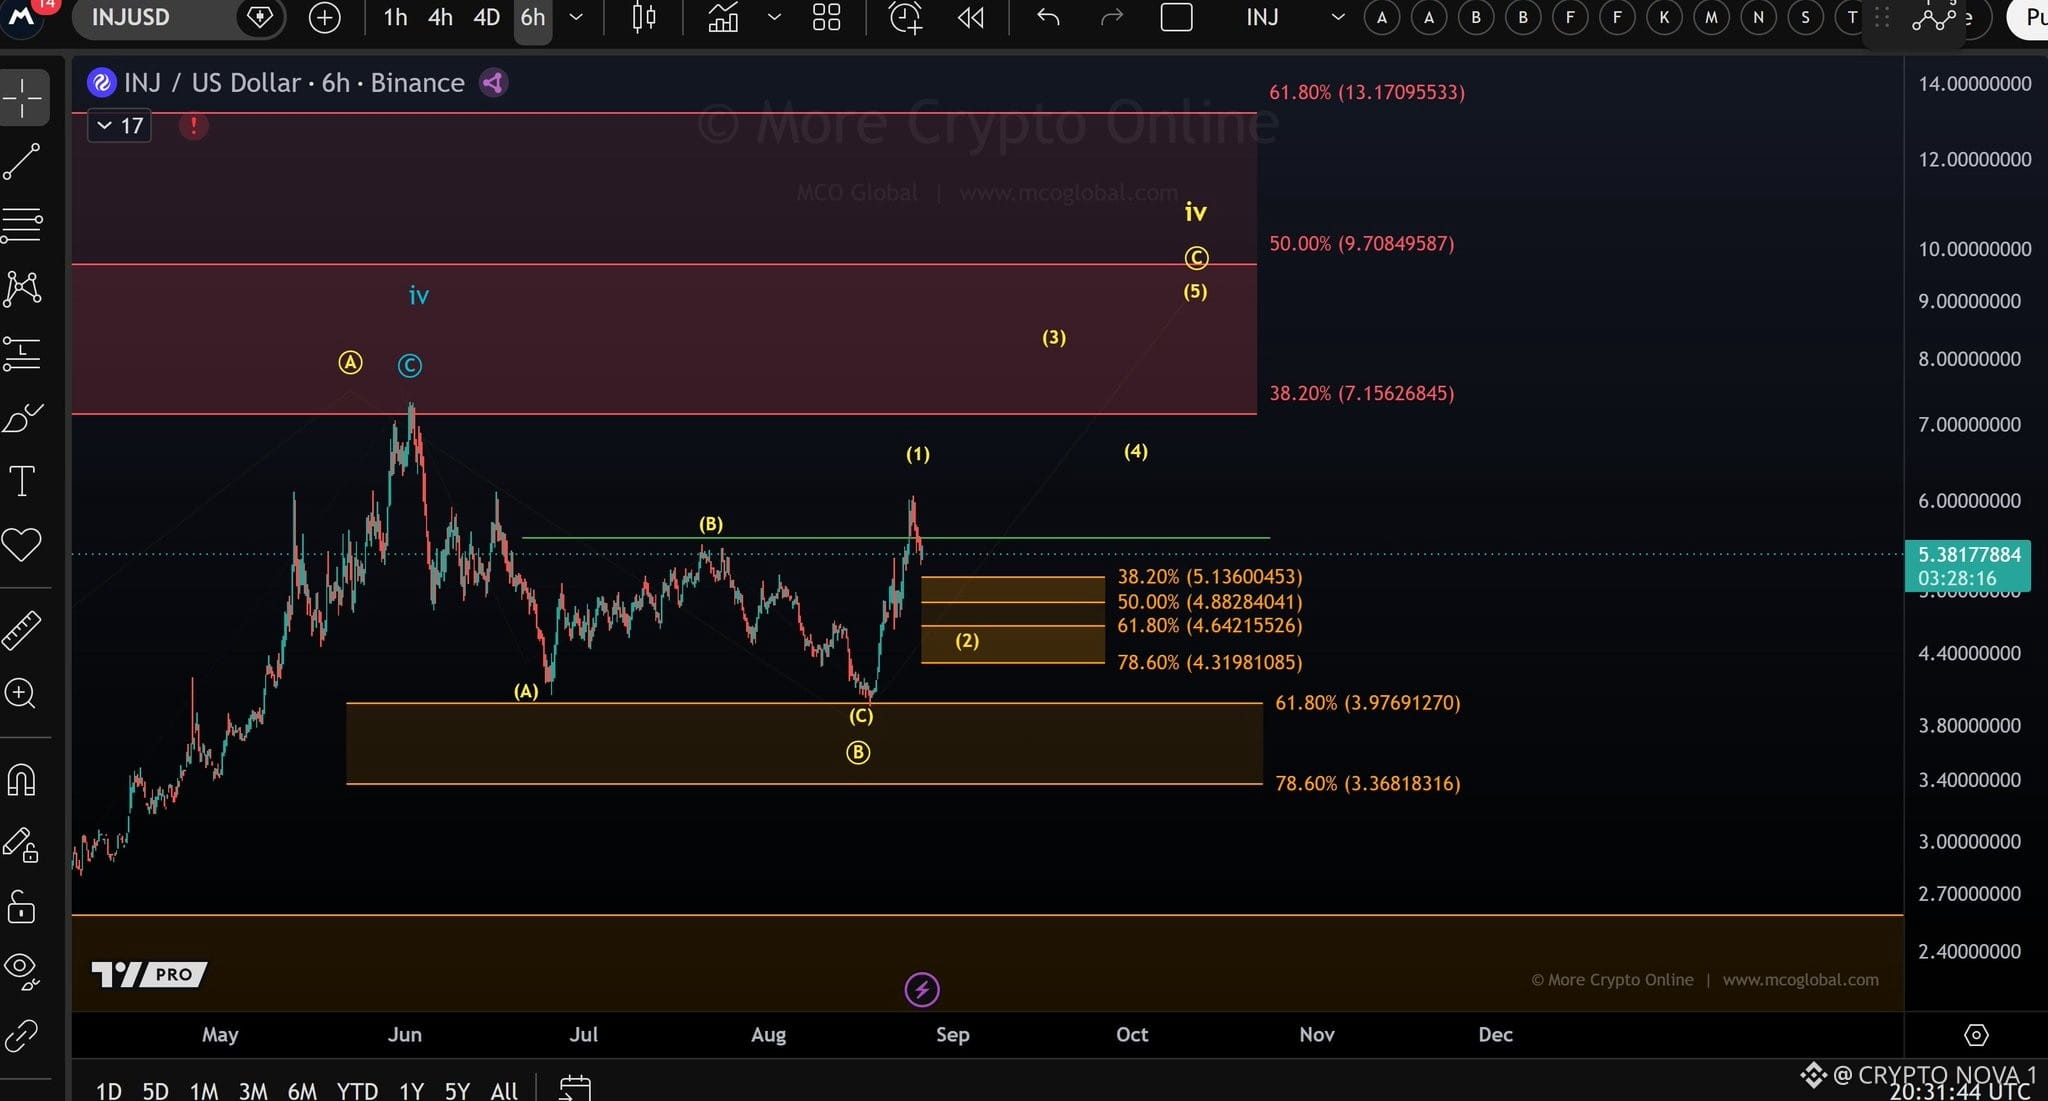Redo the chart action
The width and height of the screenshot is (2048, 1101).
pos(1112,17)
